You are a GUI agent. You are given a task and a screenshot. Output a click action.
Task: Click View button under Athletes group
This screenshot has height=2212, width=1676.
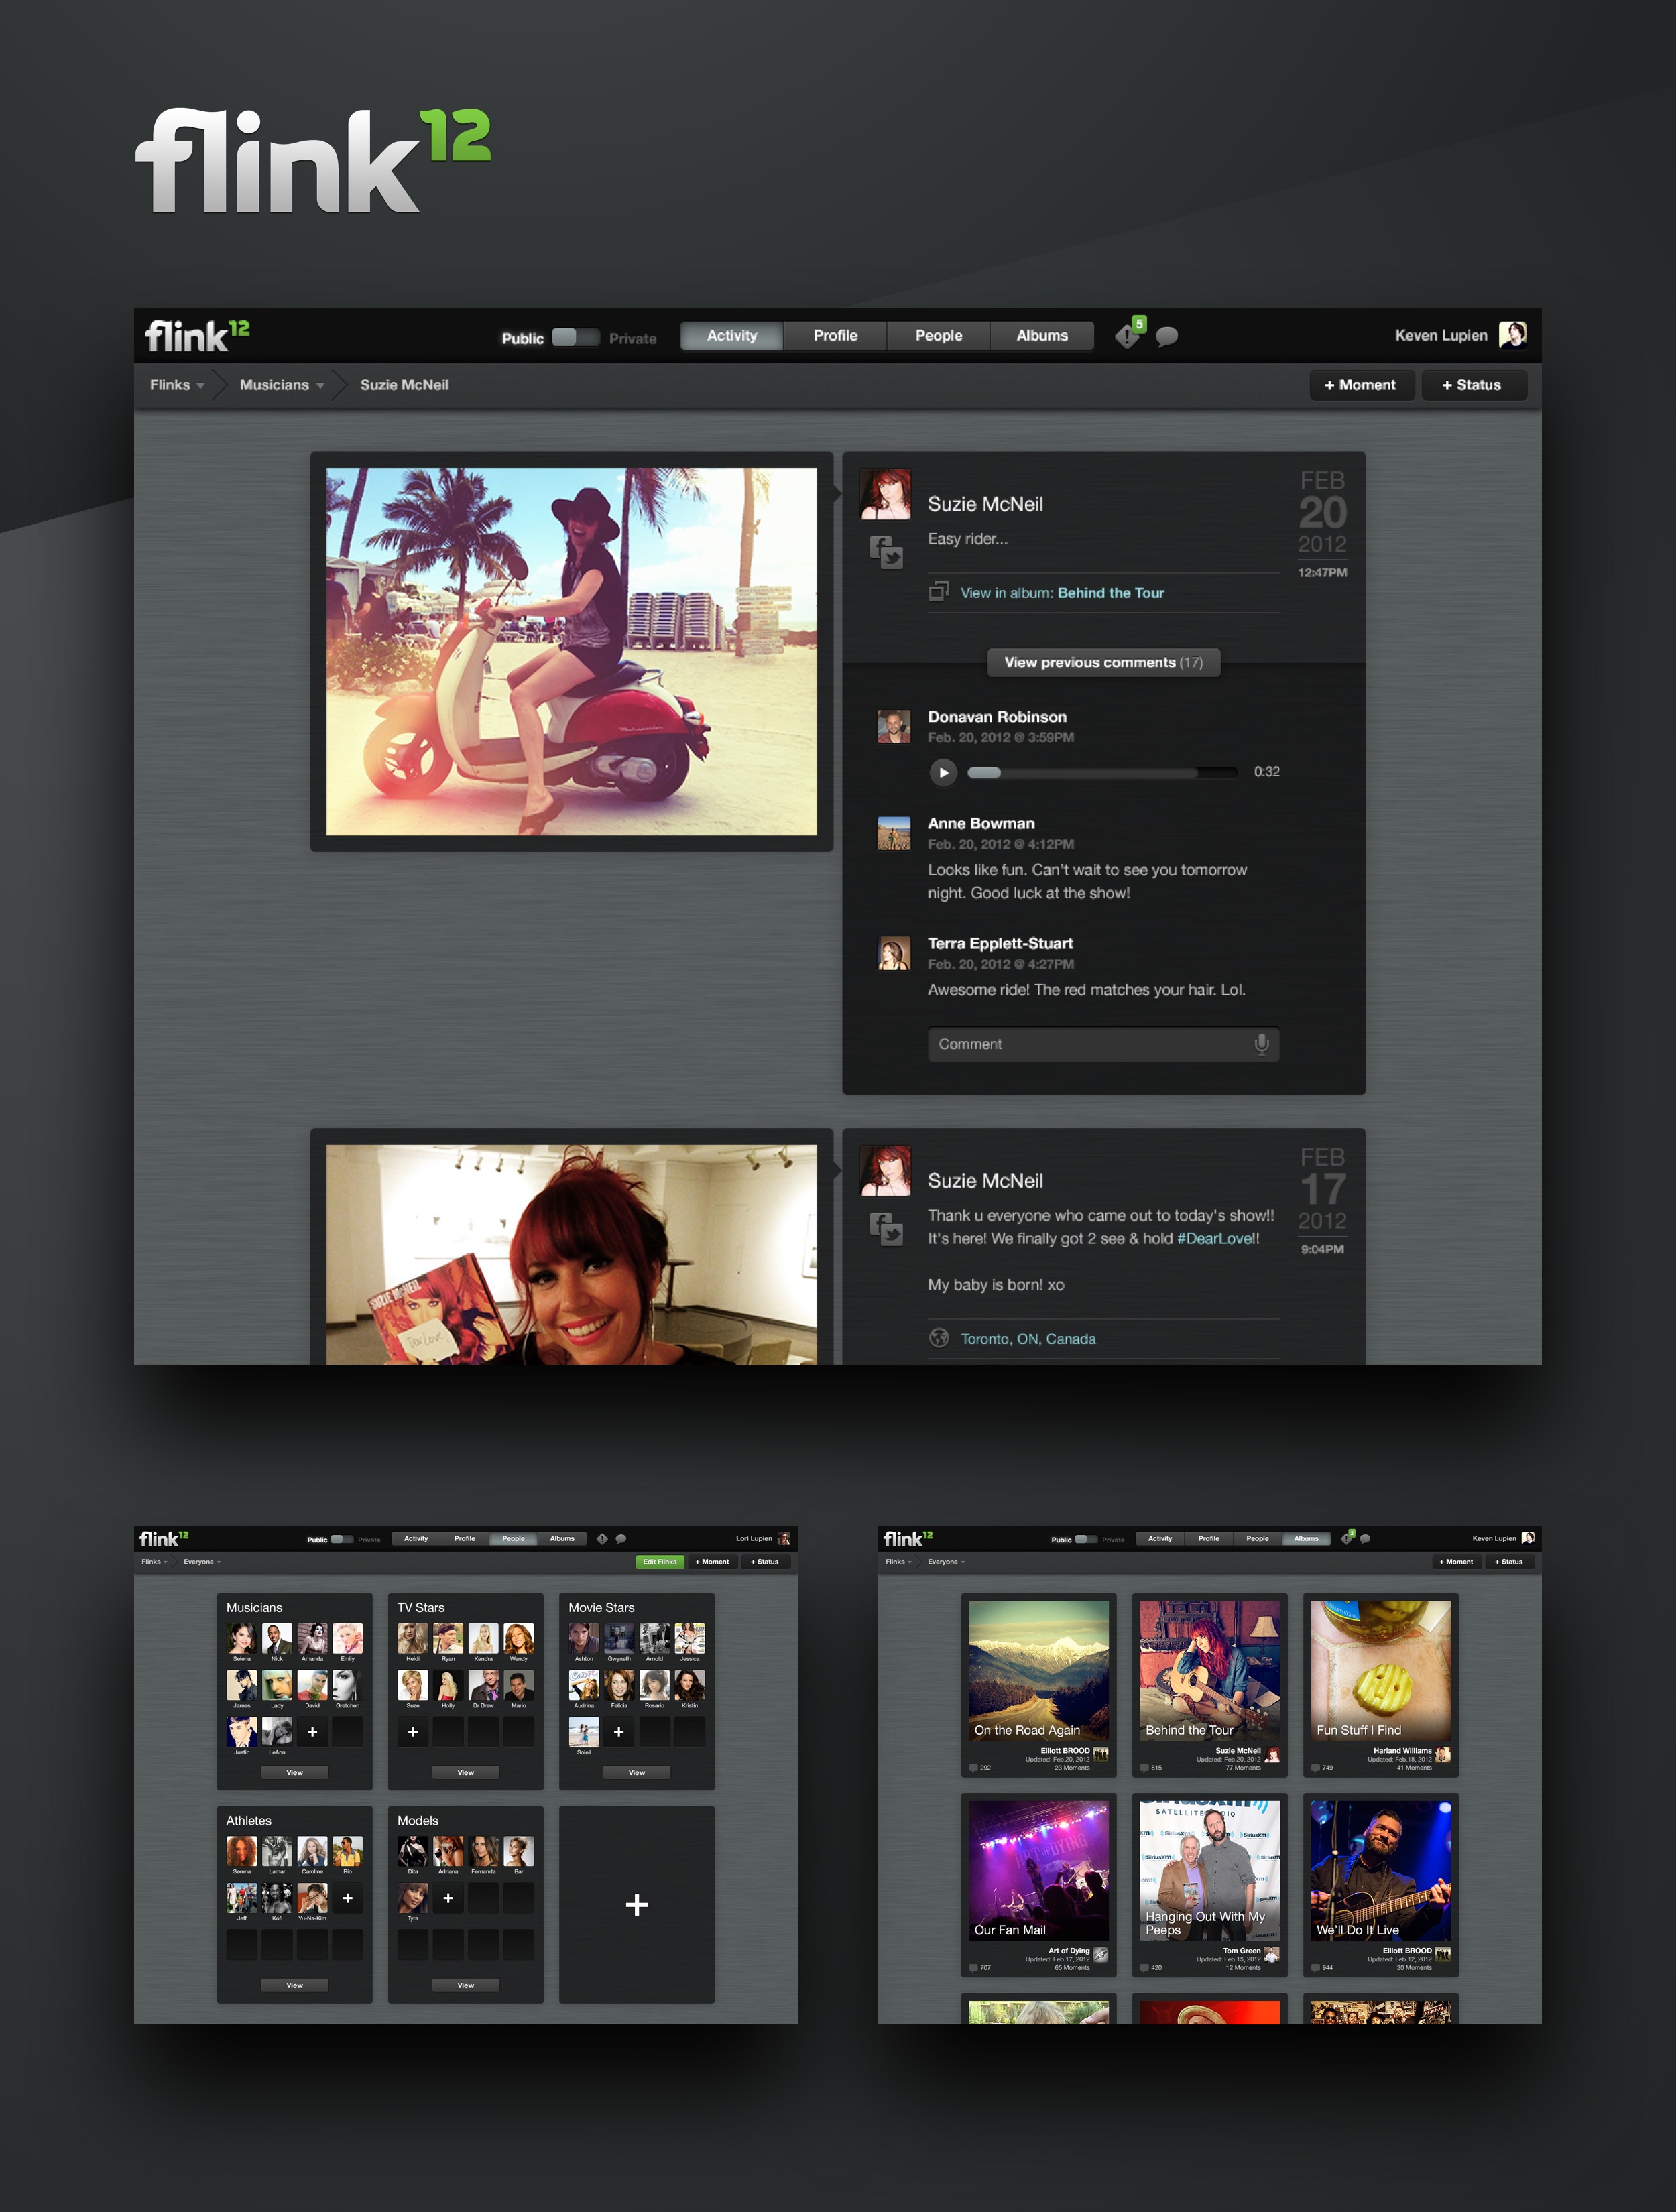(x=294, y=1985)
